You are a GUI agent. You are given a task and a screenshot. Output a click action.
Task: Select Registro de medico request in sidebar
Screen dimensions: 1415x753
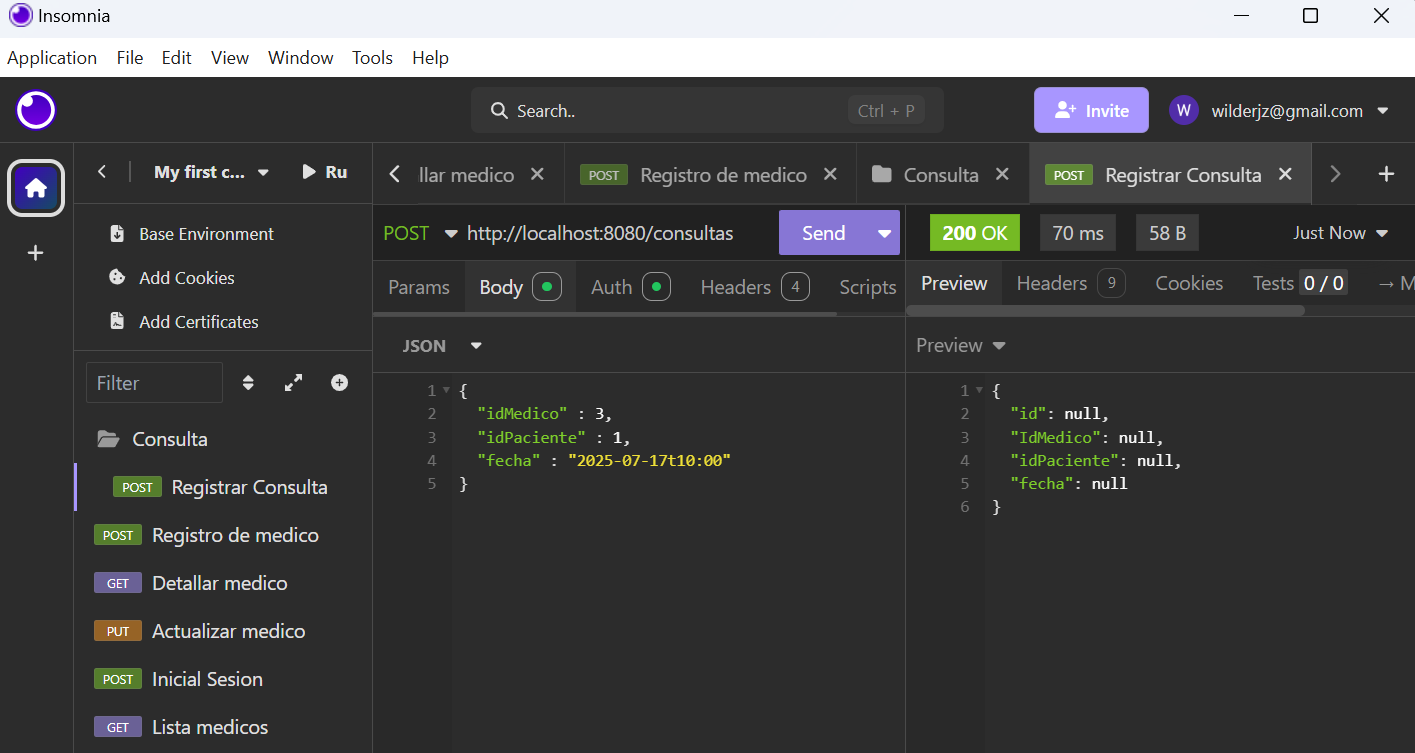(223, 535)
